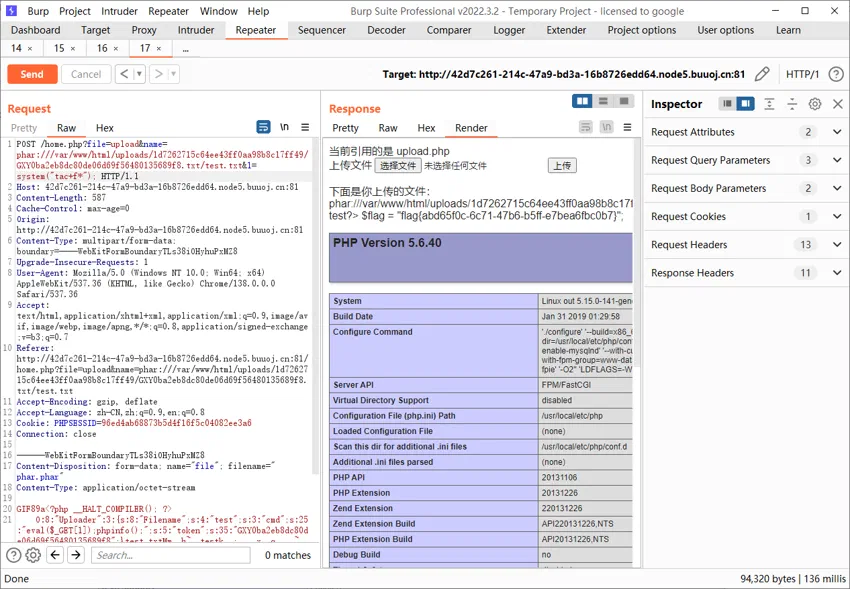The width and height of the screenshot is (850, 589).
Task: Click the Cancel button
Action: pos(86,74)
